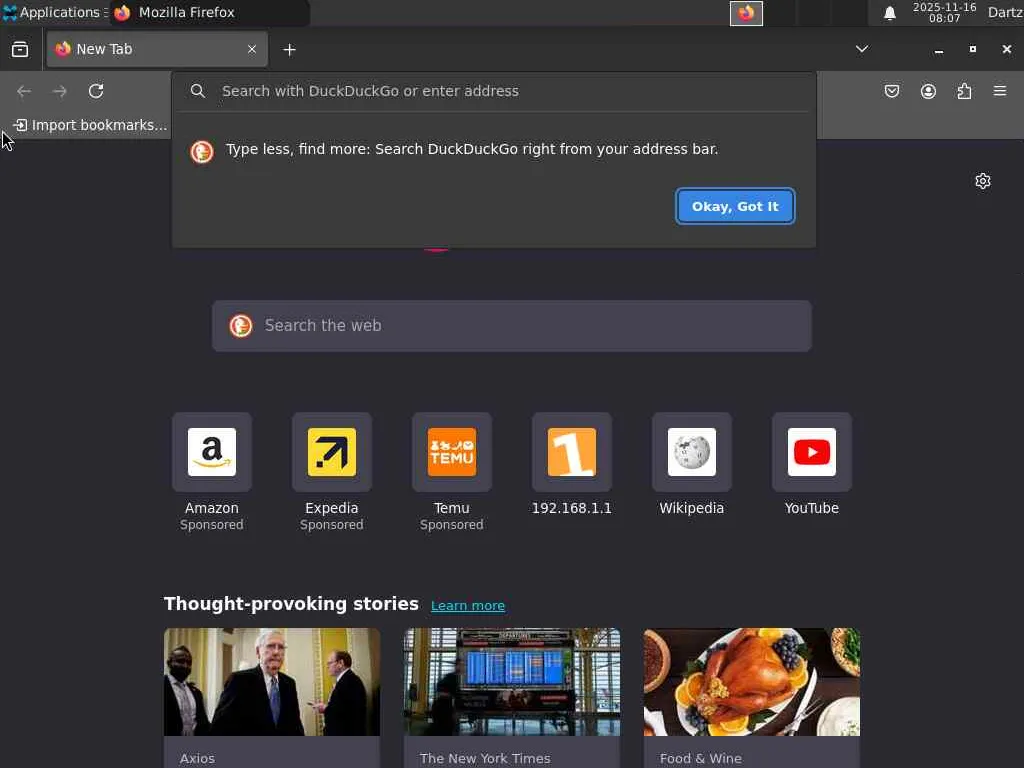Click the Food & Wine source label

[x=701, y=758]
